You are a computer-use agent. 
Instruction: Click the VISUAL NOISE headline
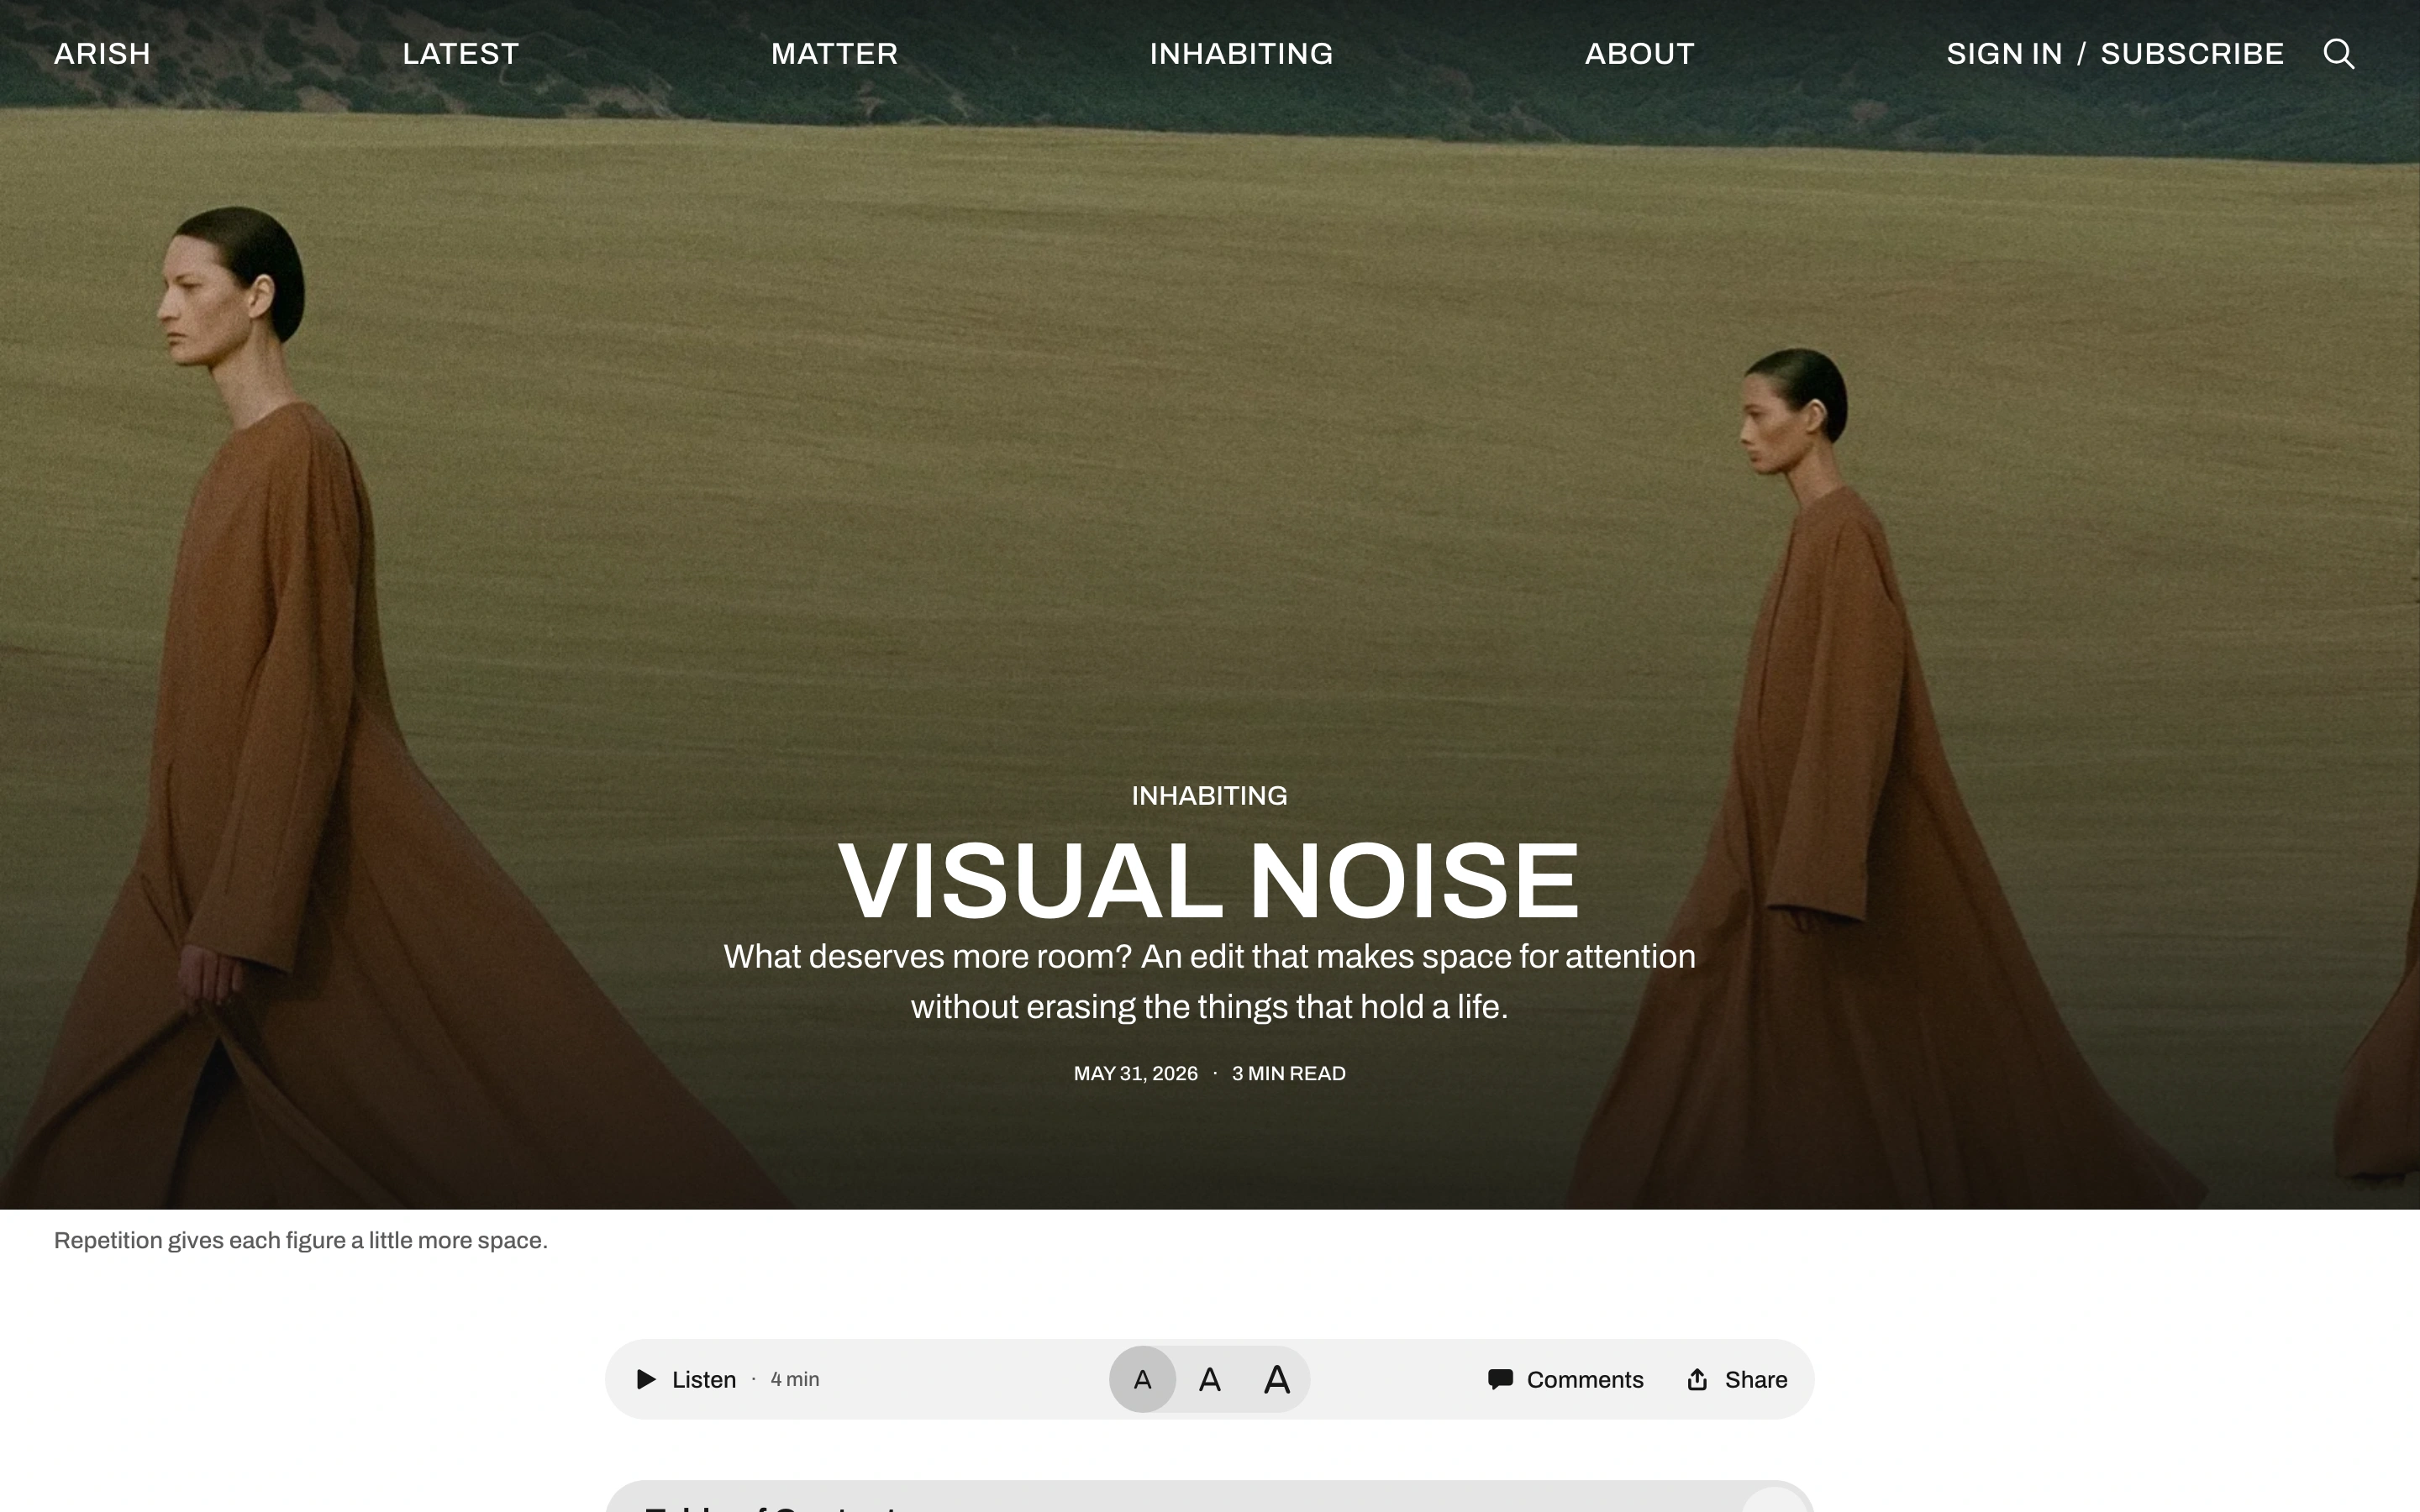coord(1209,881)
